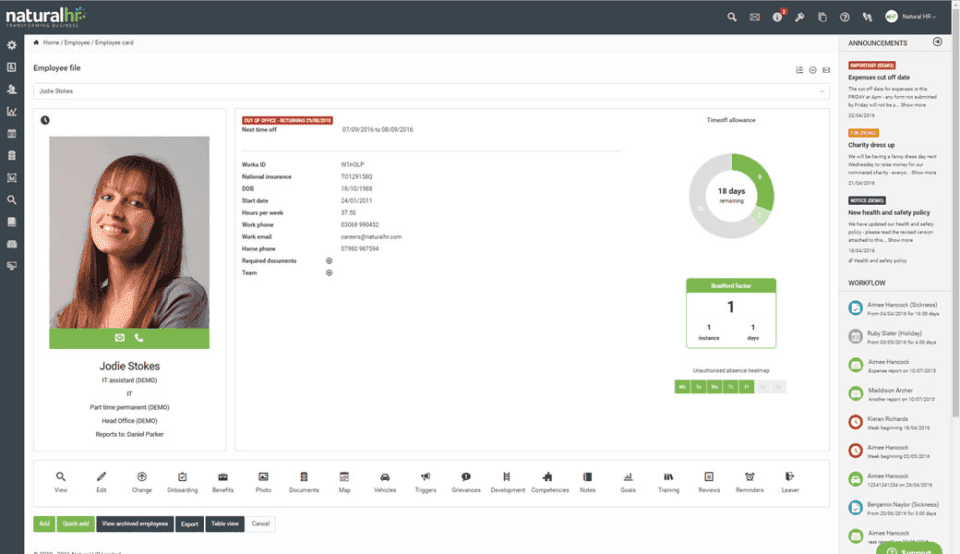Screen dimensions: 960x554
Task: Click the phone icon under employee photo
Action: 139,338
